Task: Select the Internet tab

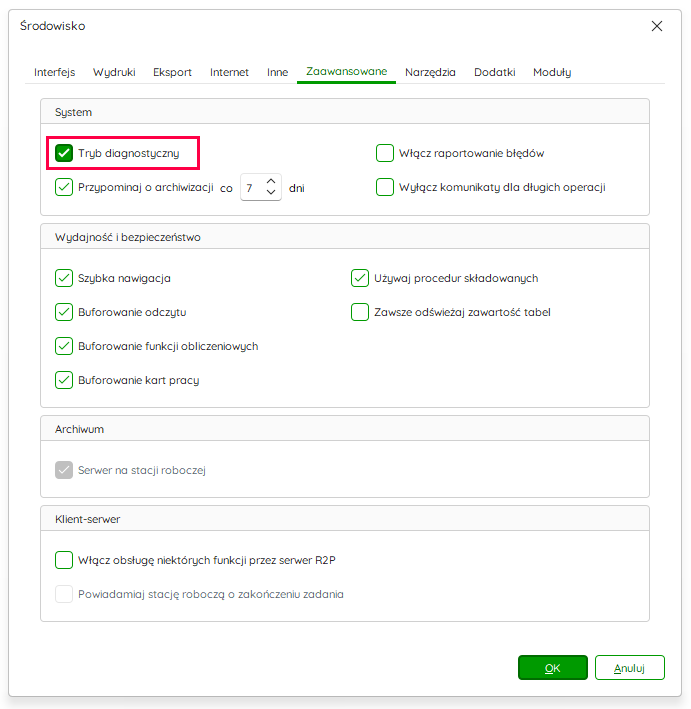Action: [x=229, y=72]
